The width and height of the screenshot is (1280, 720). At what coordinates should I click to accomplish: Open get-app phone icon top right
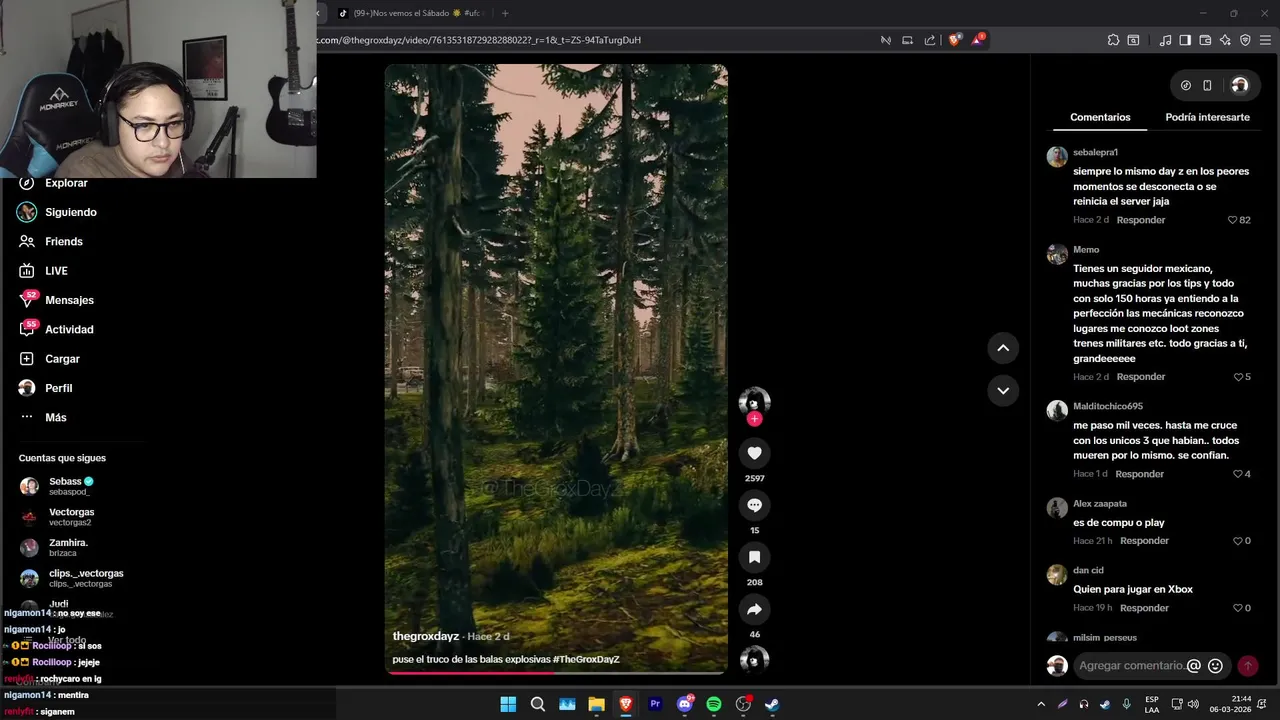click(1207, 85)
